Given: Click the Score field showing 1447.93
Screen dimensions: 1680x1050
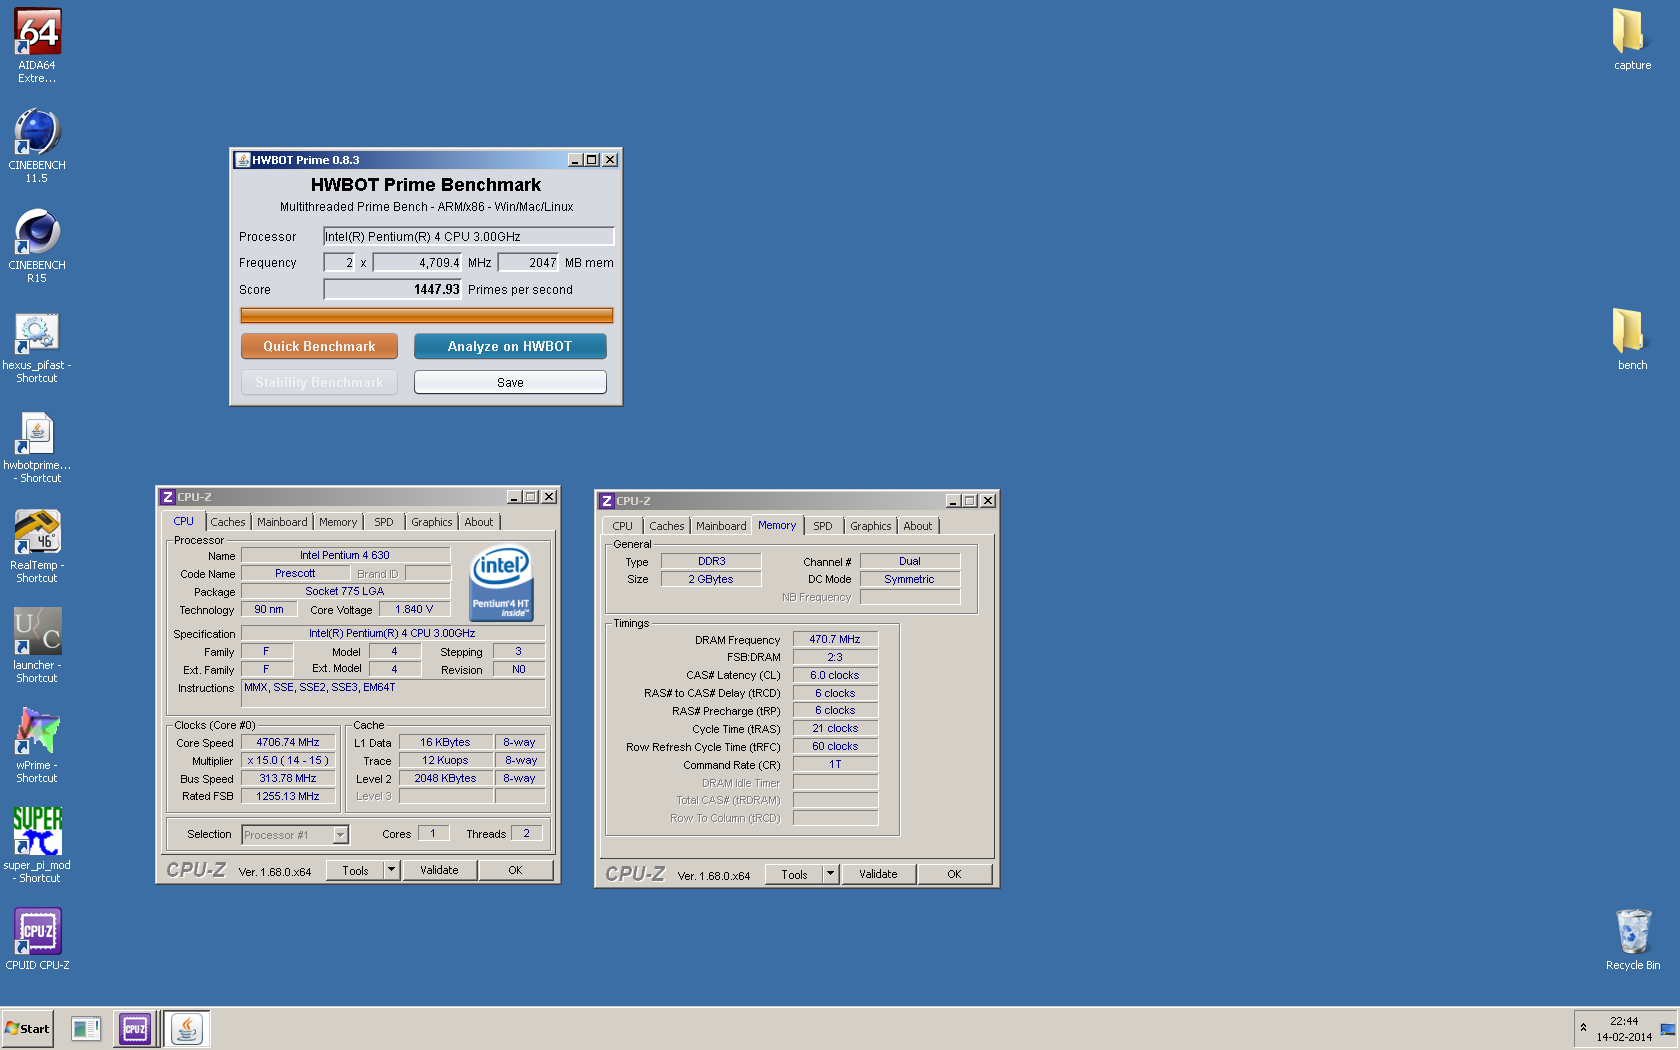Looking at the screenshot, I should pos(392,289).
